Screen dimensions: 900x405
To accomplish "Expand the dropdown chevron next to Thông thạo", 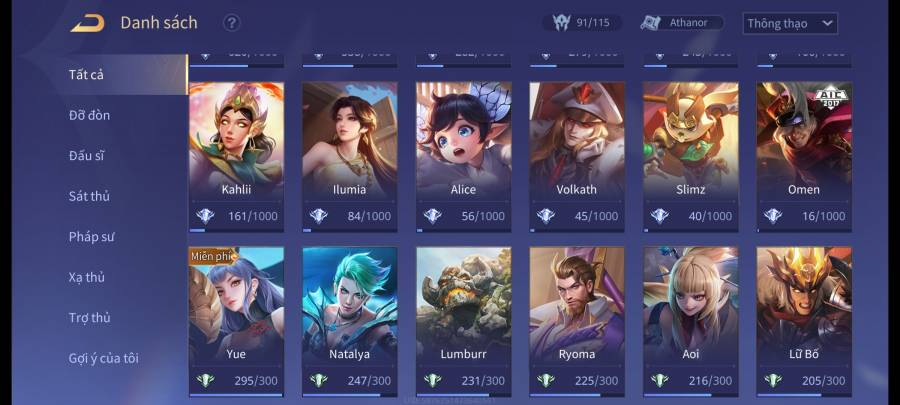I will (827, 24).
